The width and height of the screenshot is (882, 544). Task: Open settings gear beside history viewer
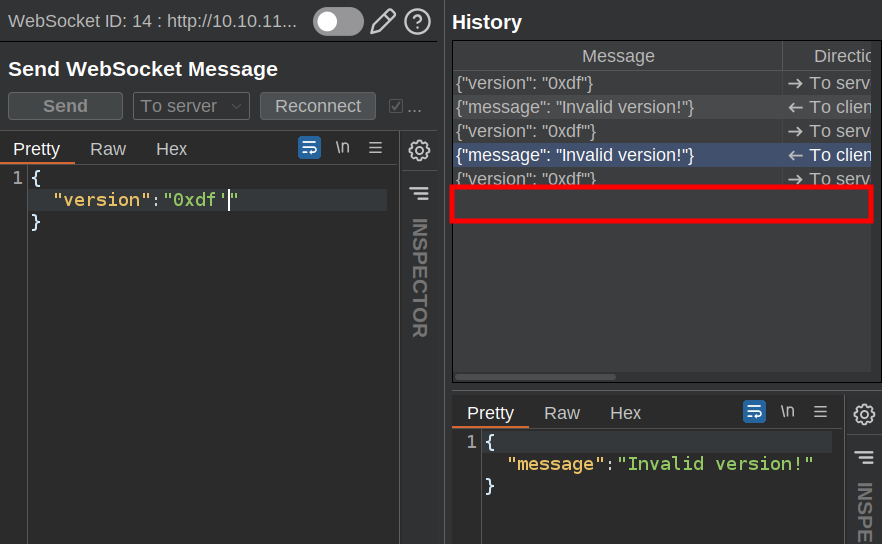click(x=864, y=414)
